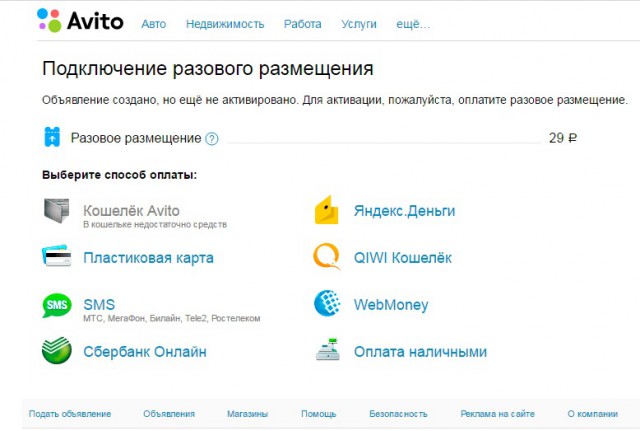Click the Sberbank Online logo icon
Image resolution: width=640 pixels, height=431 pixels.
pos(57,350)
